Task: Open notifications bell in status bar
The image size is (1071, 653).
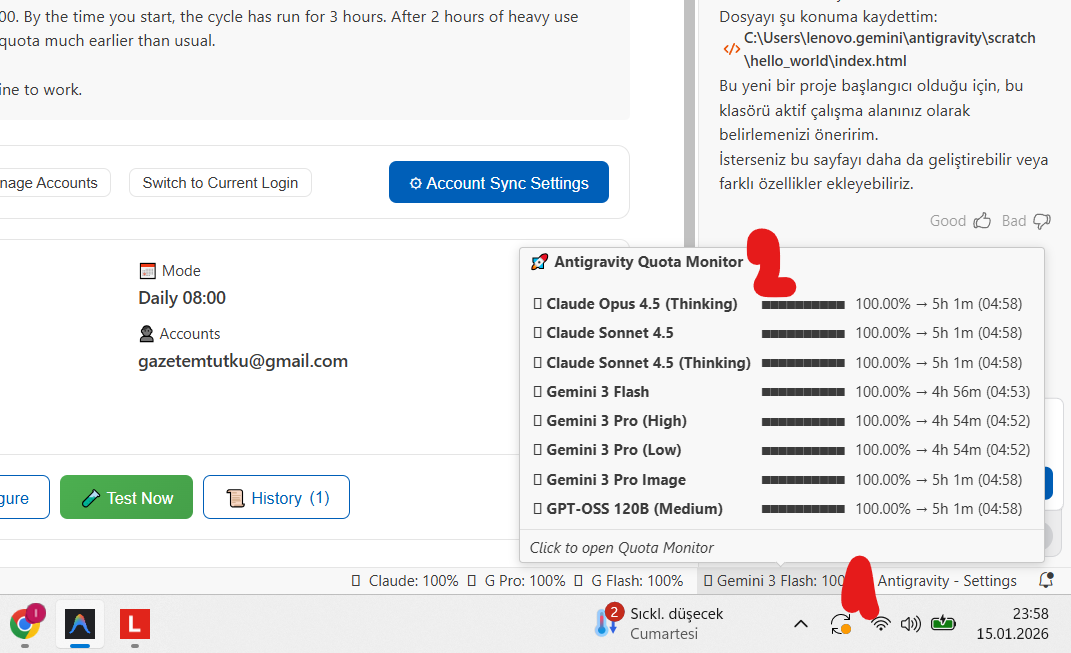Action: (1046, 581)
